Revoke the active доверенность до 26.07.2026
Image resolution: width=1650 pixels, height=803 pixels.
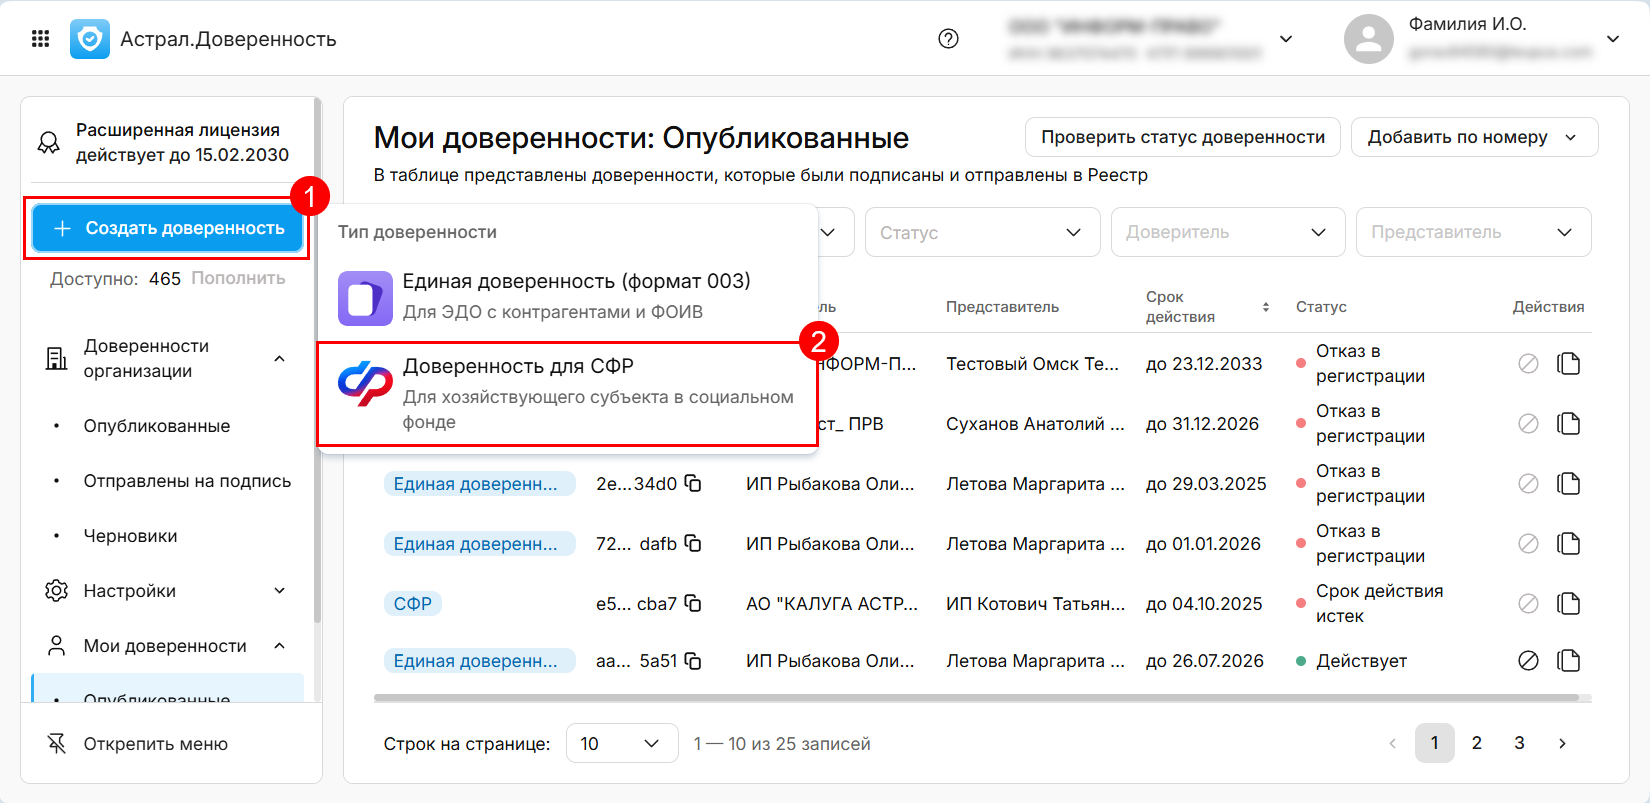pos(1528,661)
